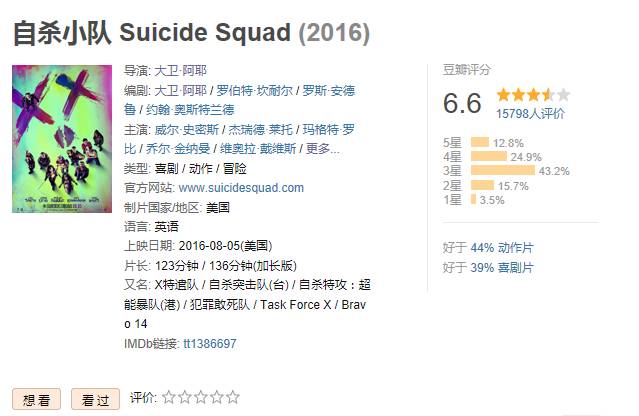
Task: Rate the movie one star
Action: click(168, 397)
